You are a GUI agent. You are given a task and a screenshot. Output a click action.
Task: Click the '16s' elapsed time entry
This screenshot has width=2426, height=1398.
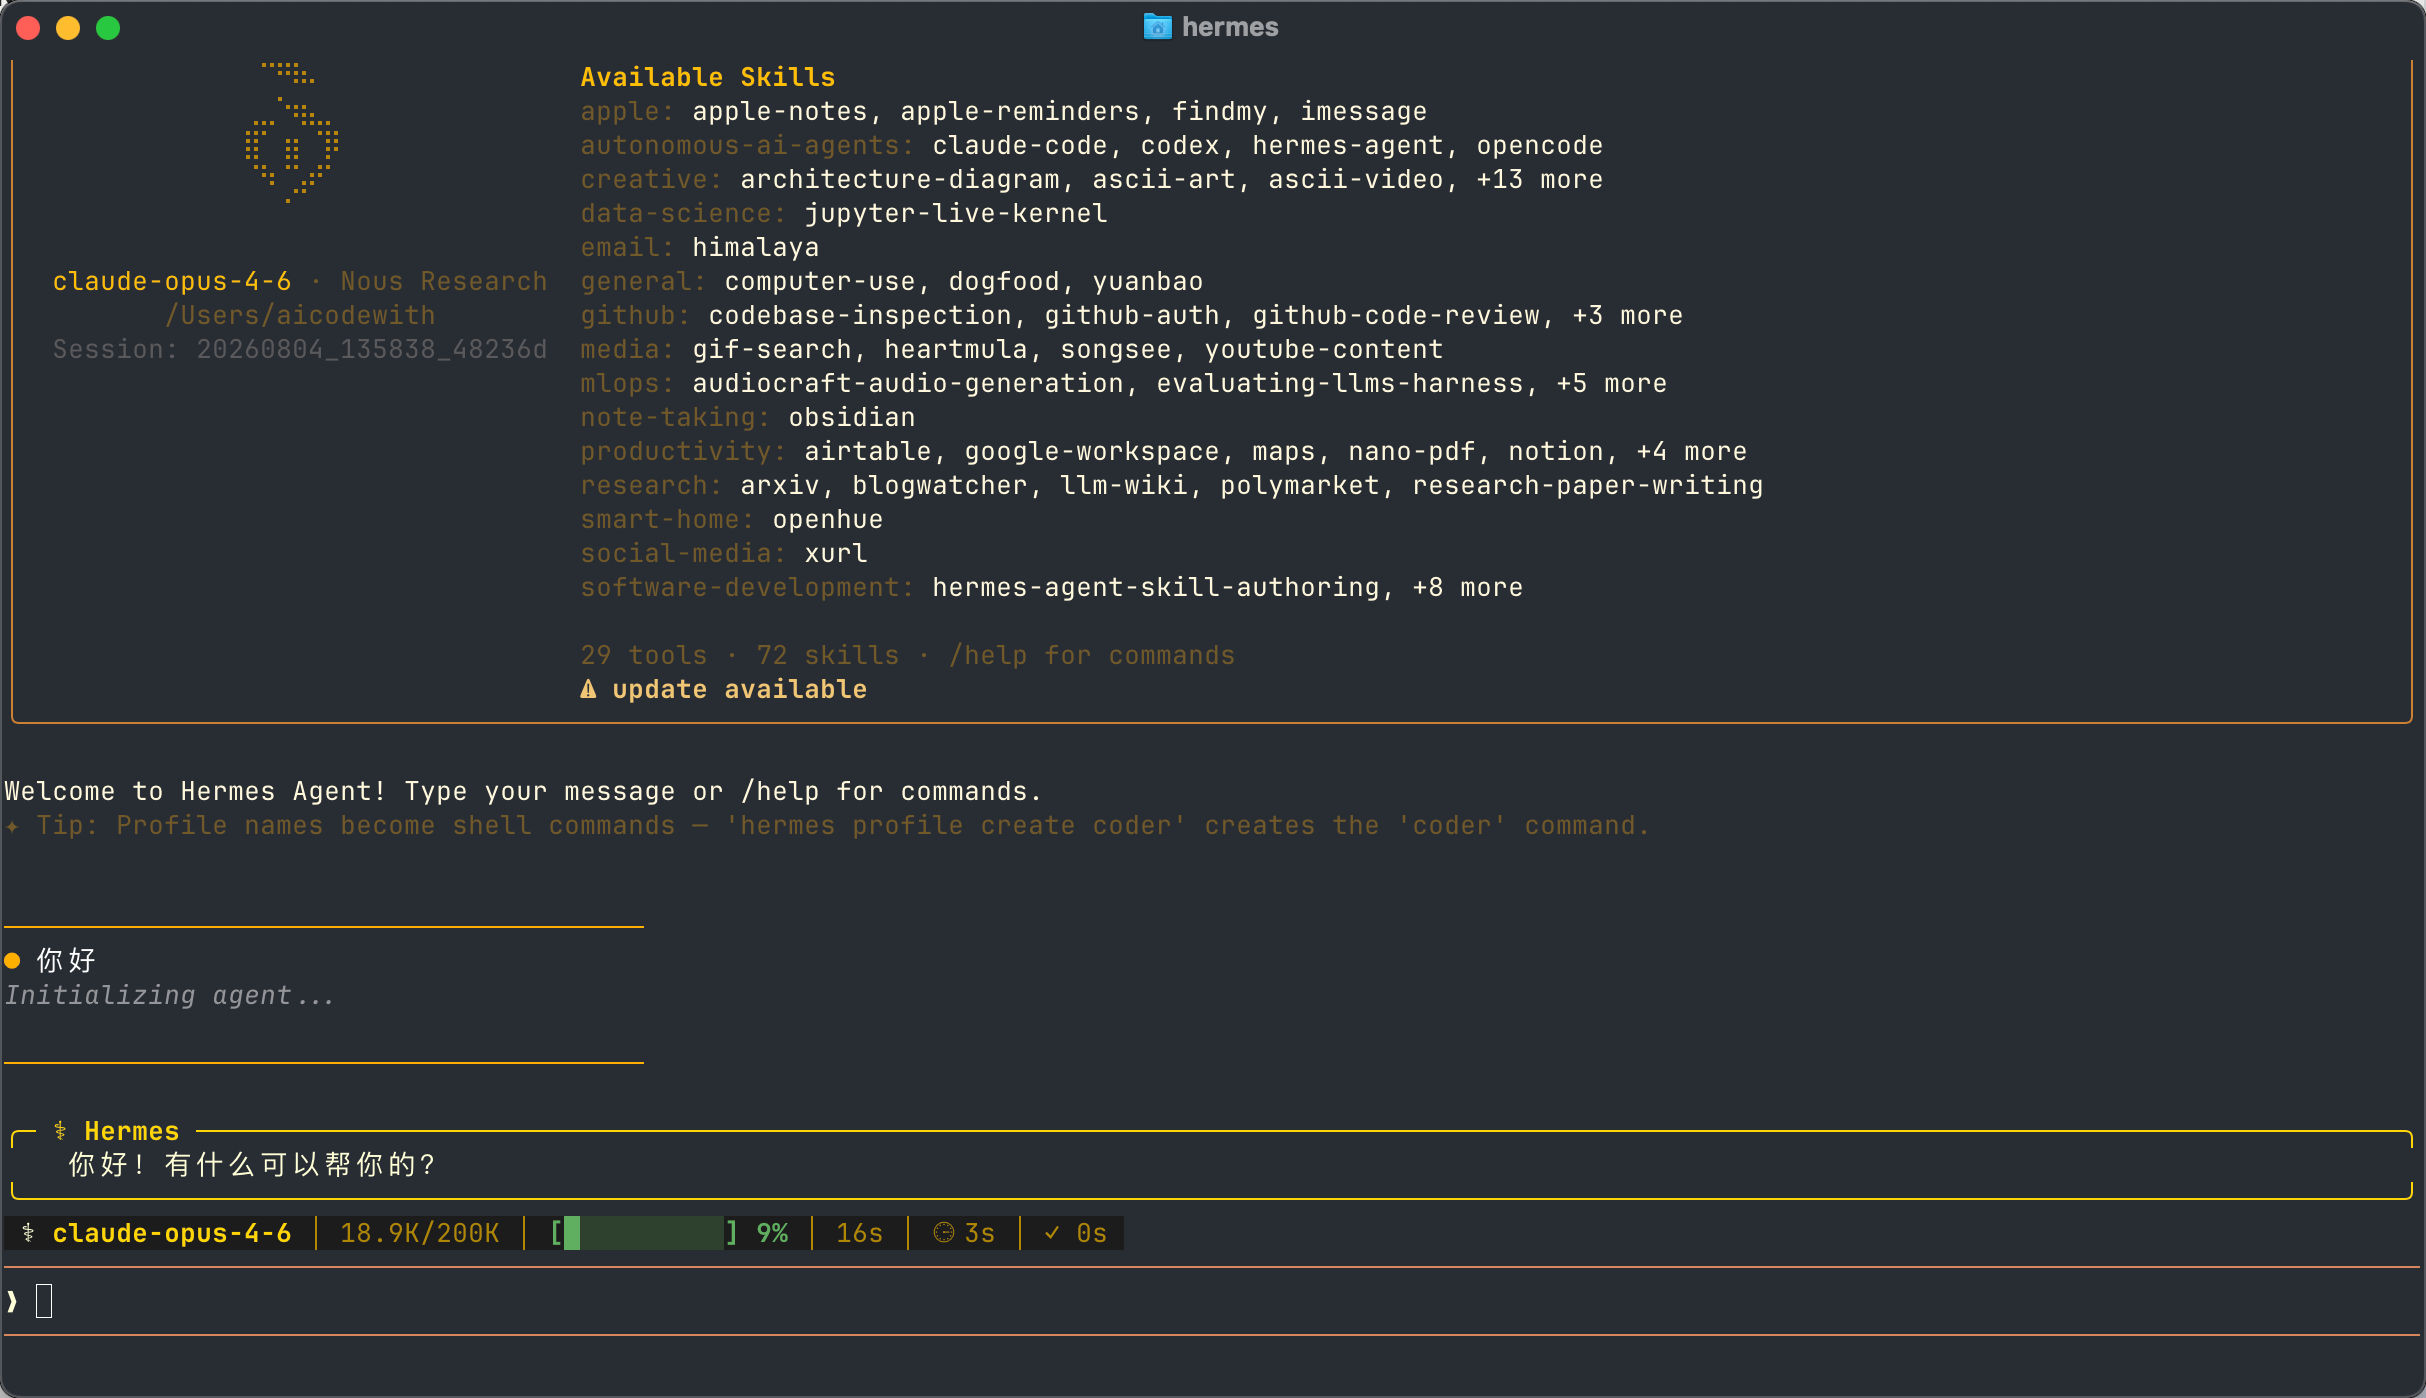(859, 1233)
